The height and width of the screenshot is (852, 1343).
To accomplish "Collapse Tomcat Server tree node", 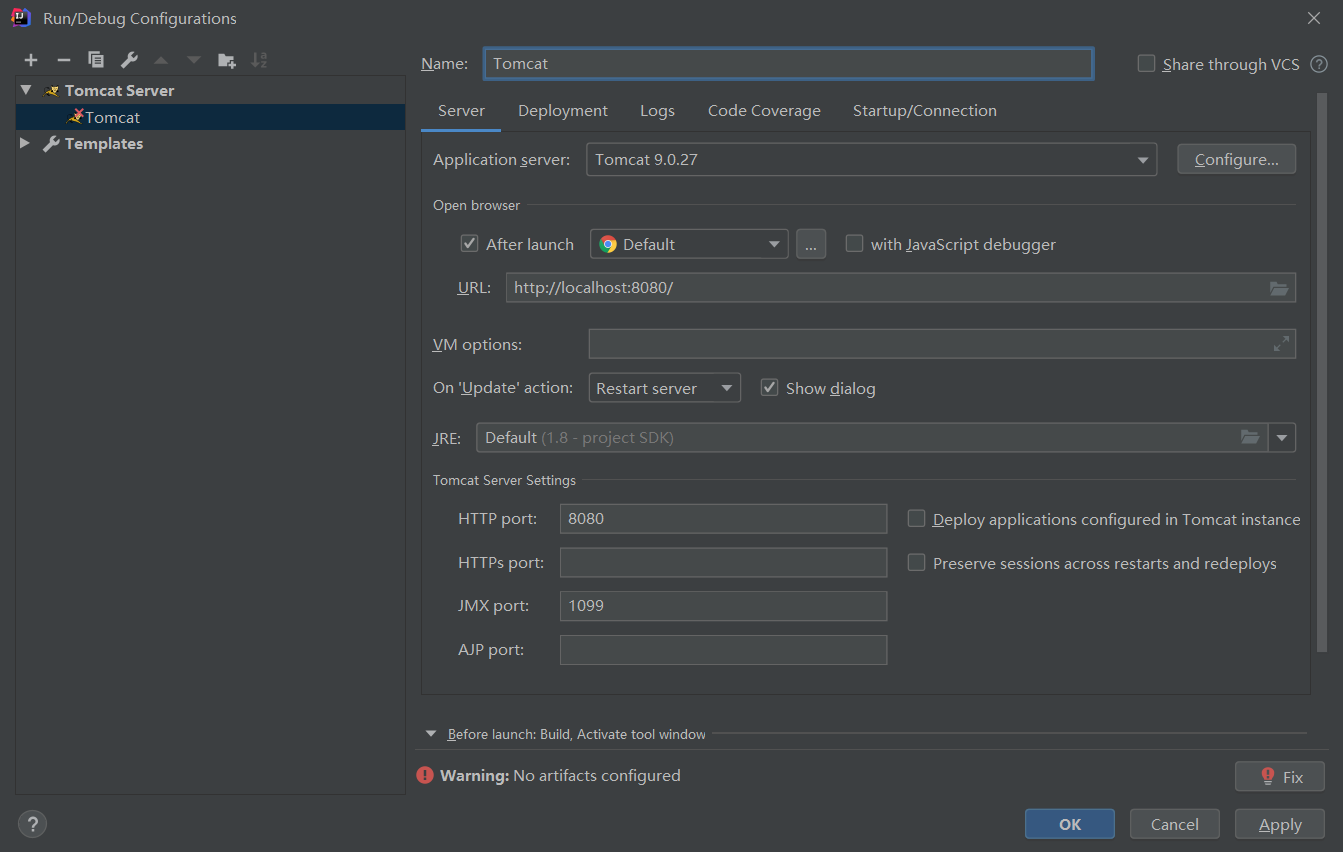I will coord(26,90).
